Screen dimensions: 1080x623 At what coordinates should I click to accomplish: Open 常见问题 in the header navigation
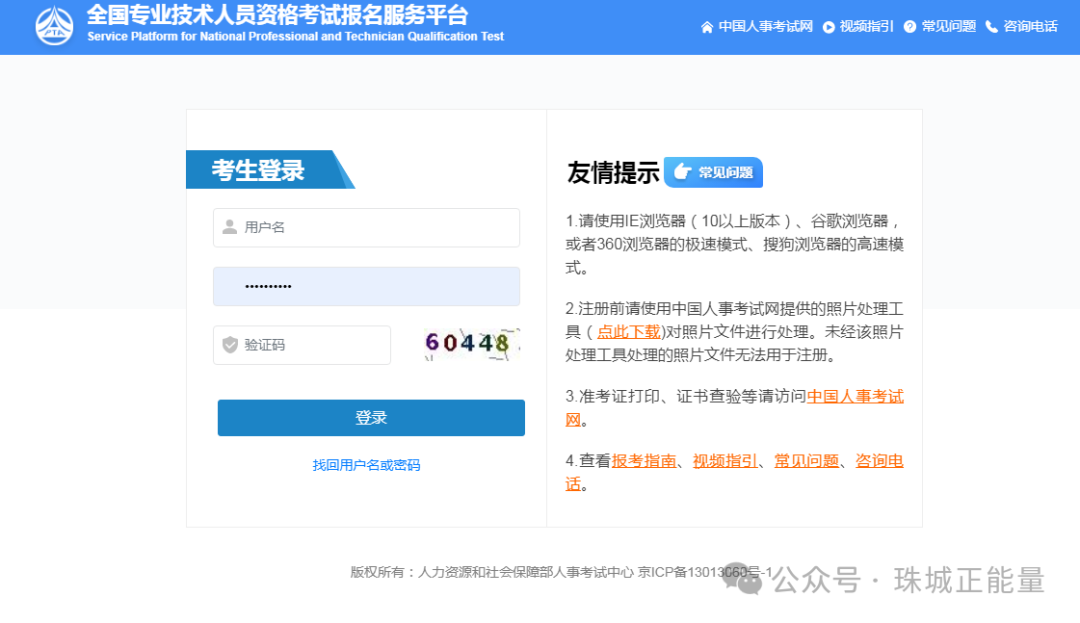(948, 27)
